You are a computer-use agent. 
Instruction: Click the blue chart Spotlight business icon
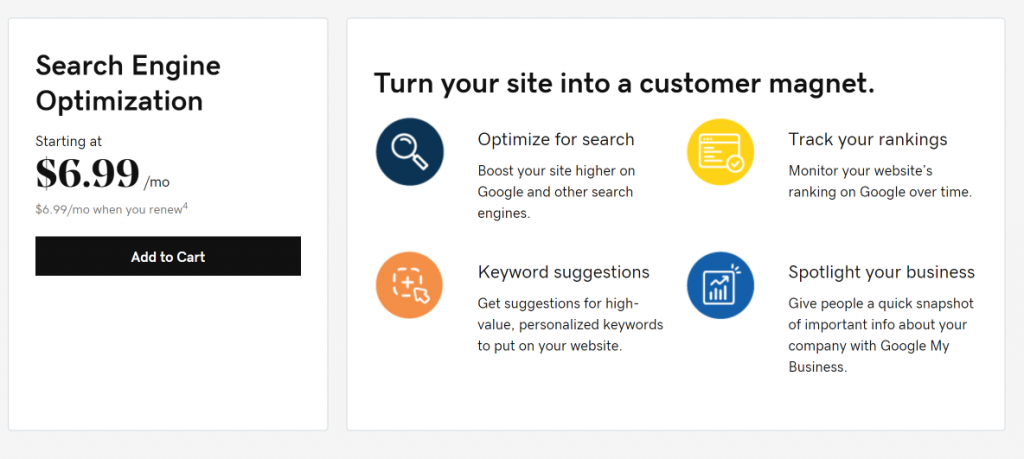(x=720, y=285)
